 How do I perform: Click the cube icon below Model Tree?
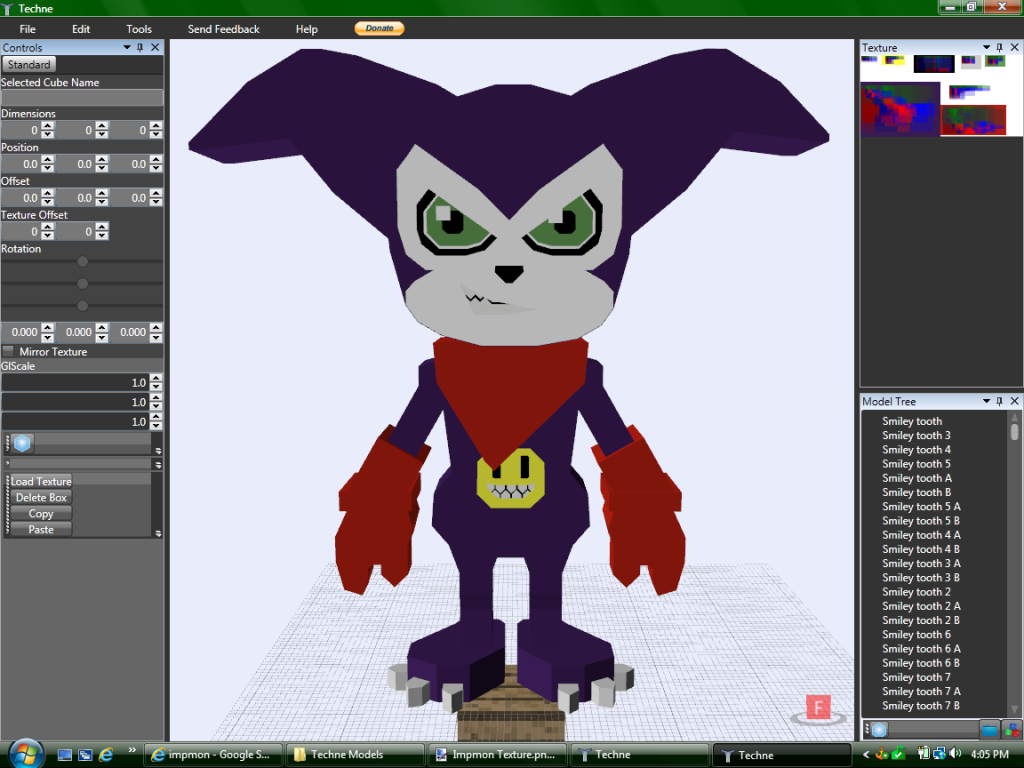(879, 729)
